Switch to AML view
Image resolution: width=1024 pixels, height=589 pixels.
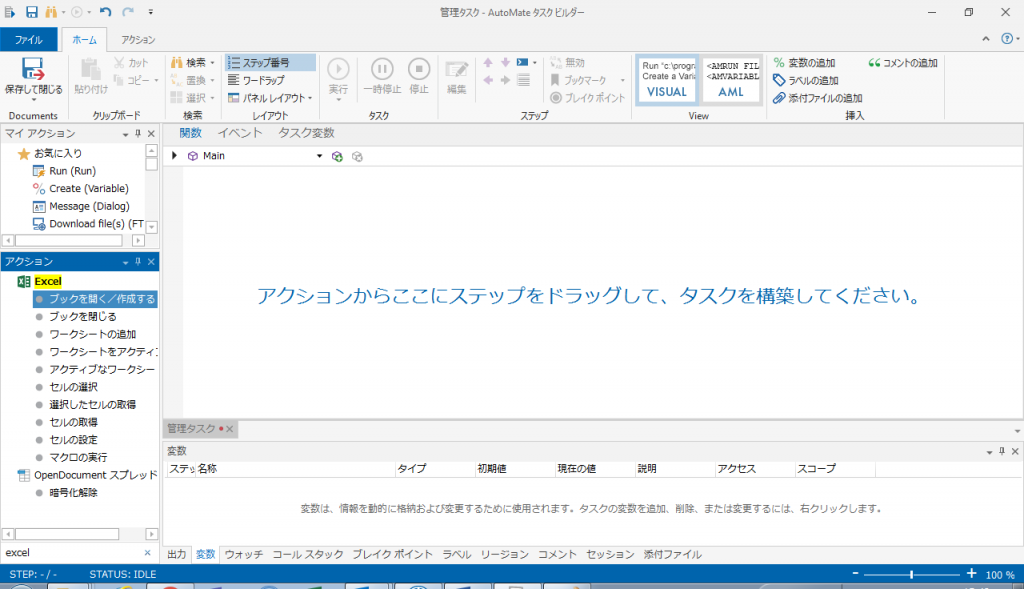point(731,79)
